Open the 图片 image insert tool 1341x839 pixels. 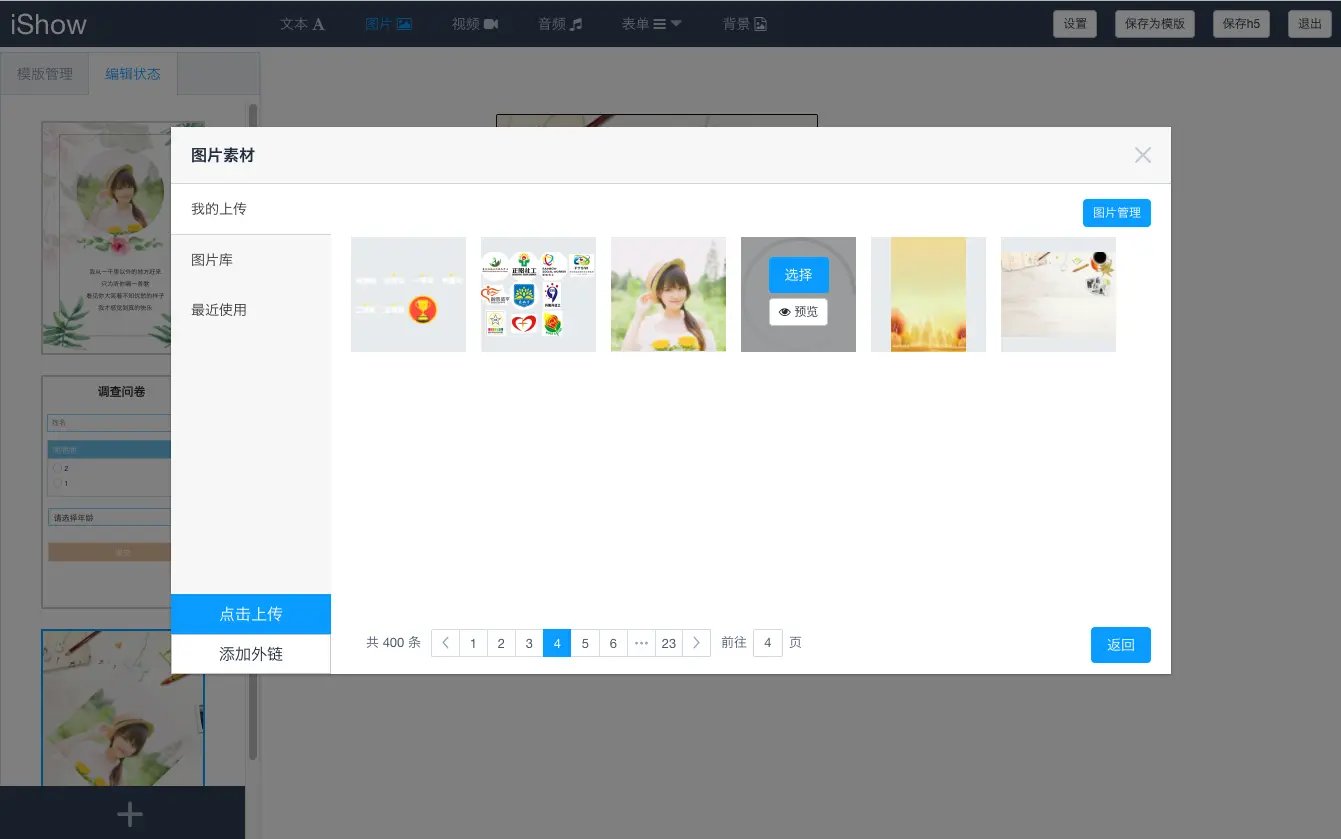coord(389,24)
